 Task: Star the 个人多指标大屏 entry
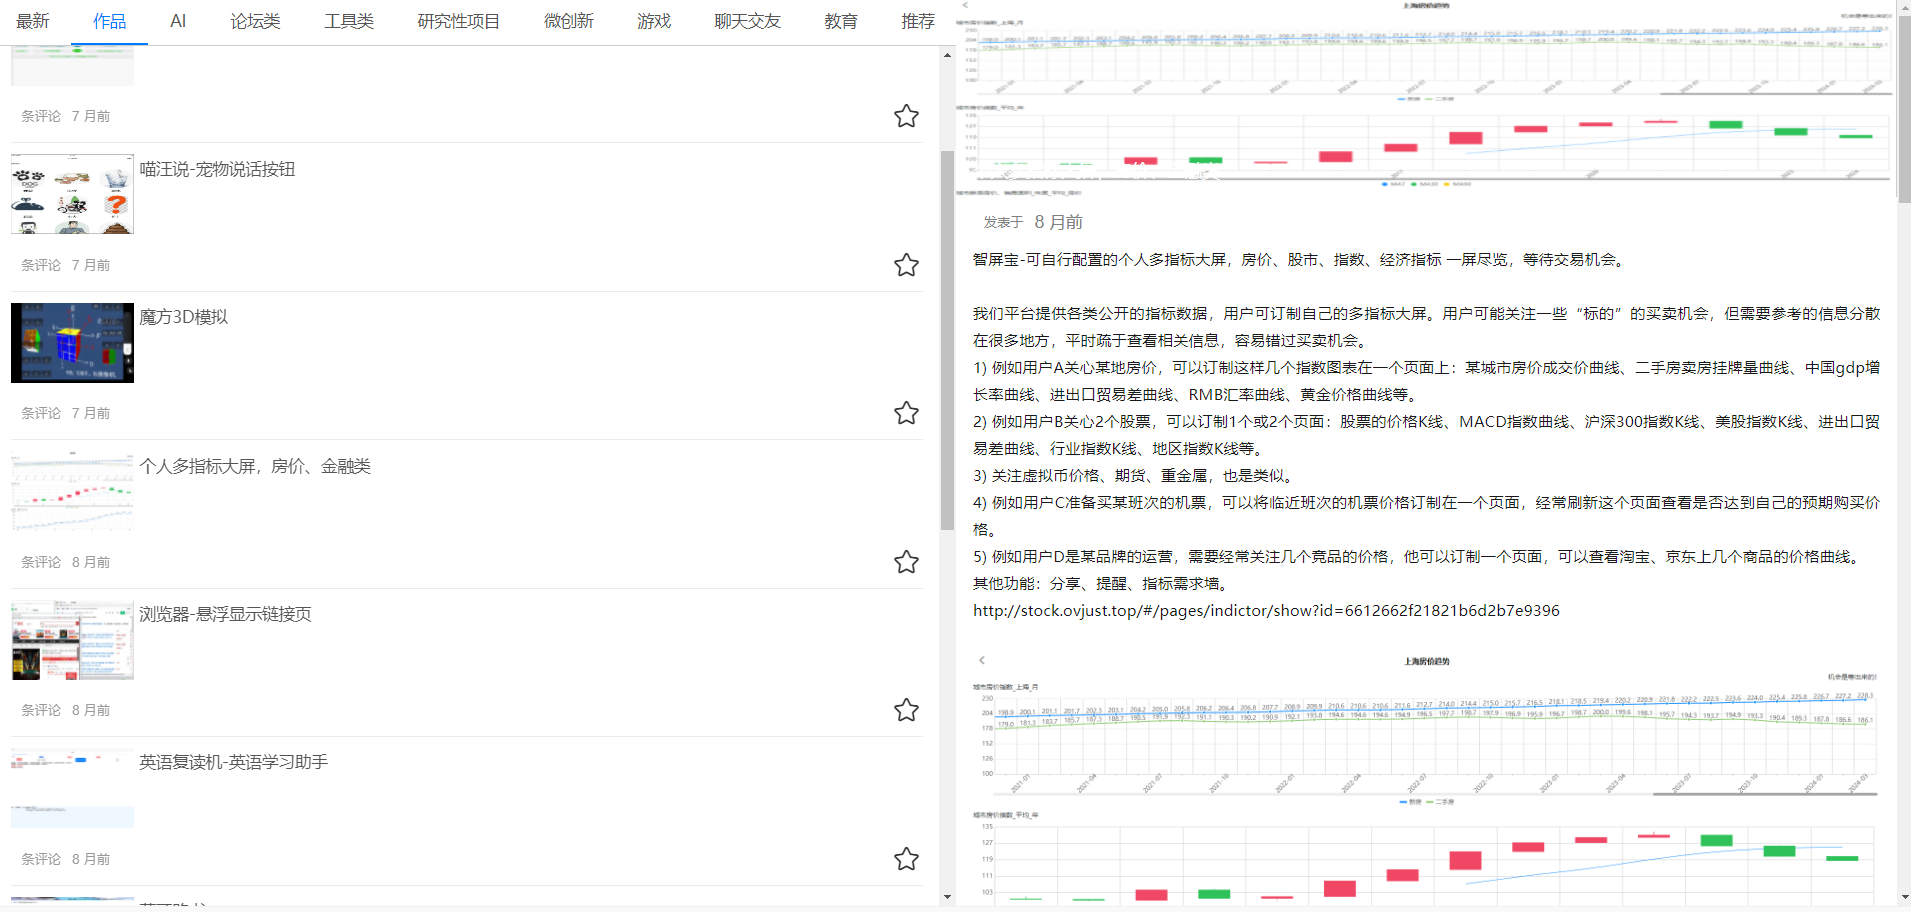coord(906,562)
